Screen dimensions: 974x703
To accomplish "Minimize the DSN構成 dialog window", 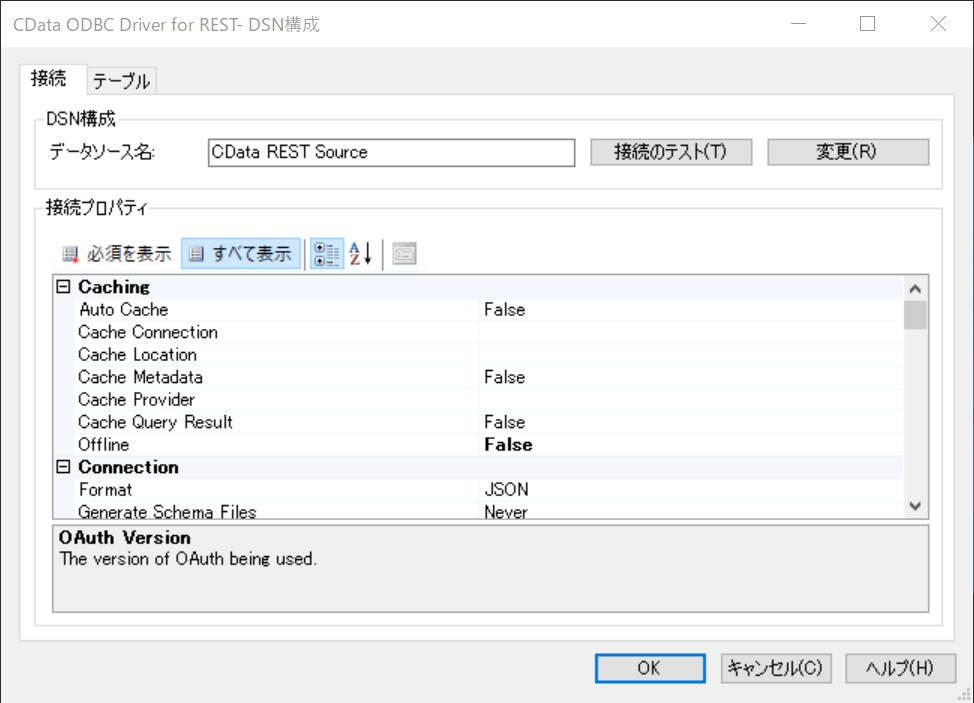I will pos(798,24).
